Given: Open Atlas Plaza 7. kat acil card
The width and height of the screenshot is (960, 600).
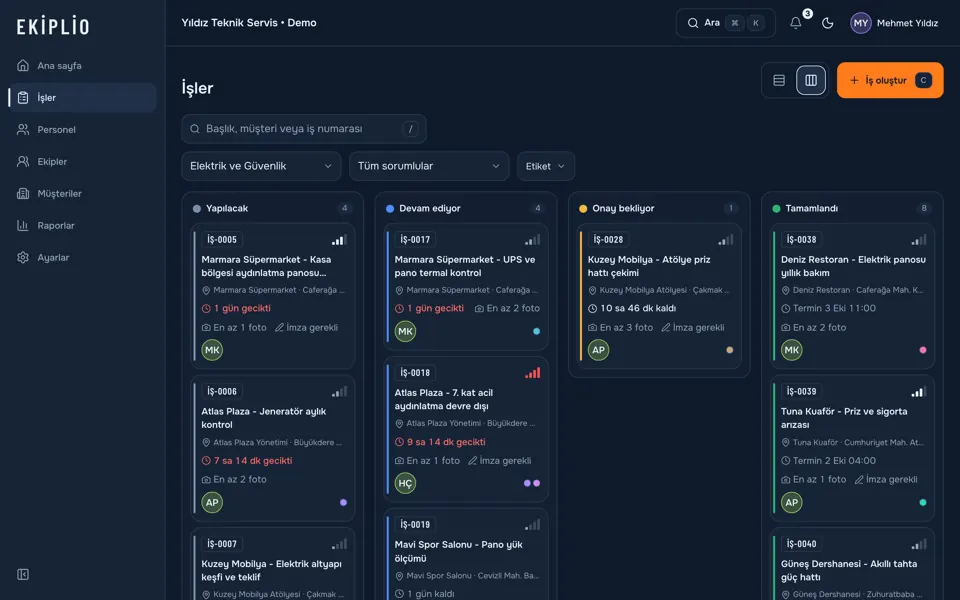Looking at the screenshot, I should [x=466, y=429].
